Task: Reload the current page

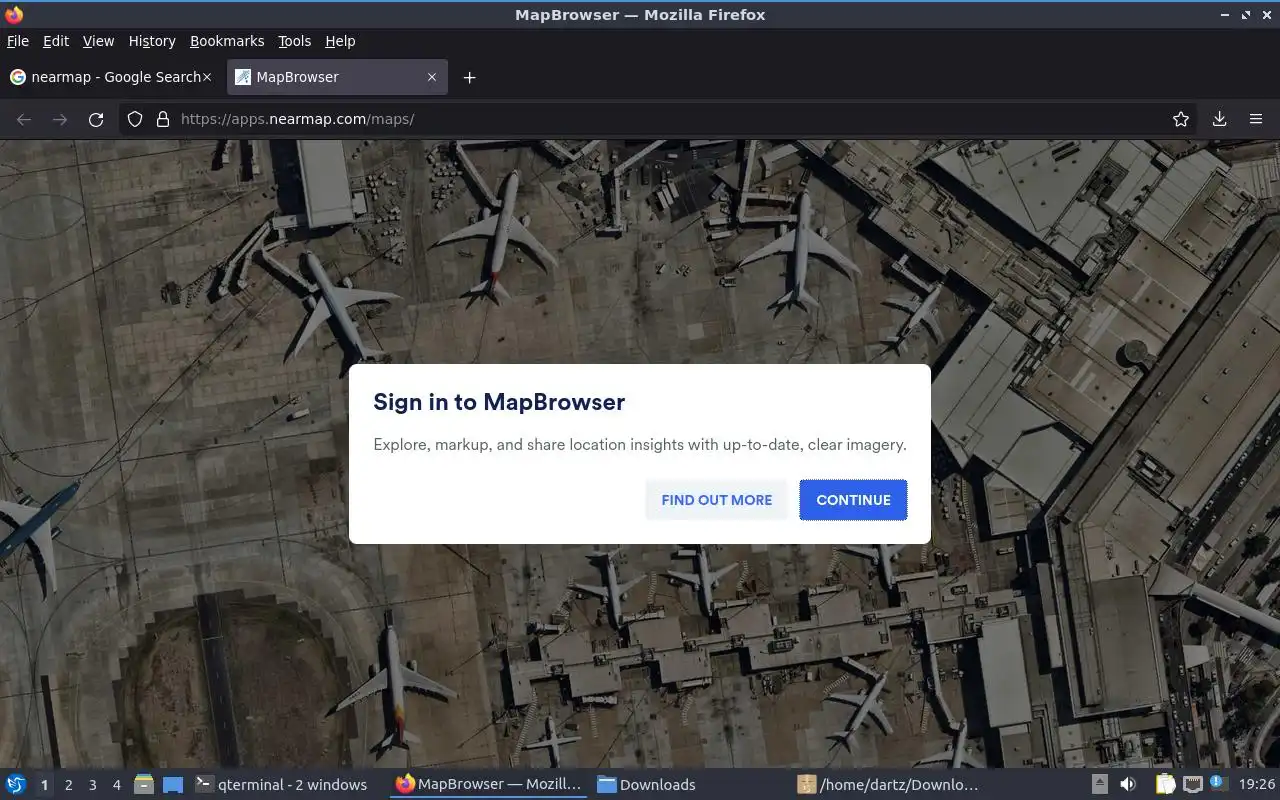Action: pos(96,119)
